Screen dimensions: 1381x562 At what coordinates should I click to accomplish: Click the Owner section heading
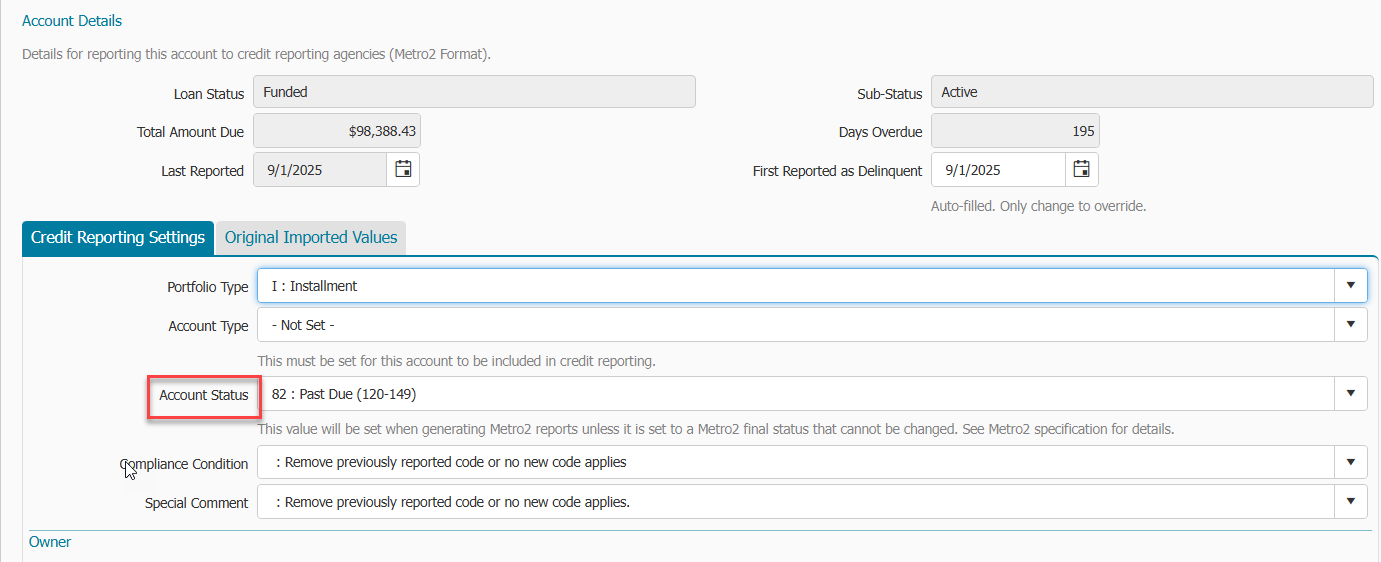(50, 542)
